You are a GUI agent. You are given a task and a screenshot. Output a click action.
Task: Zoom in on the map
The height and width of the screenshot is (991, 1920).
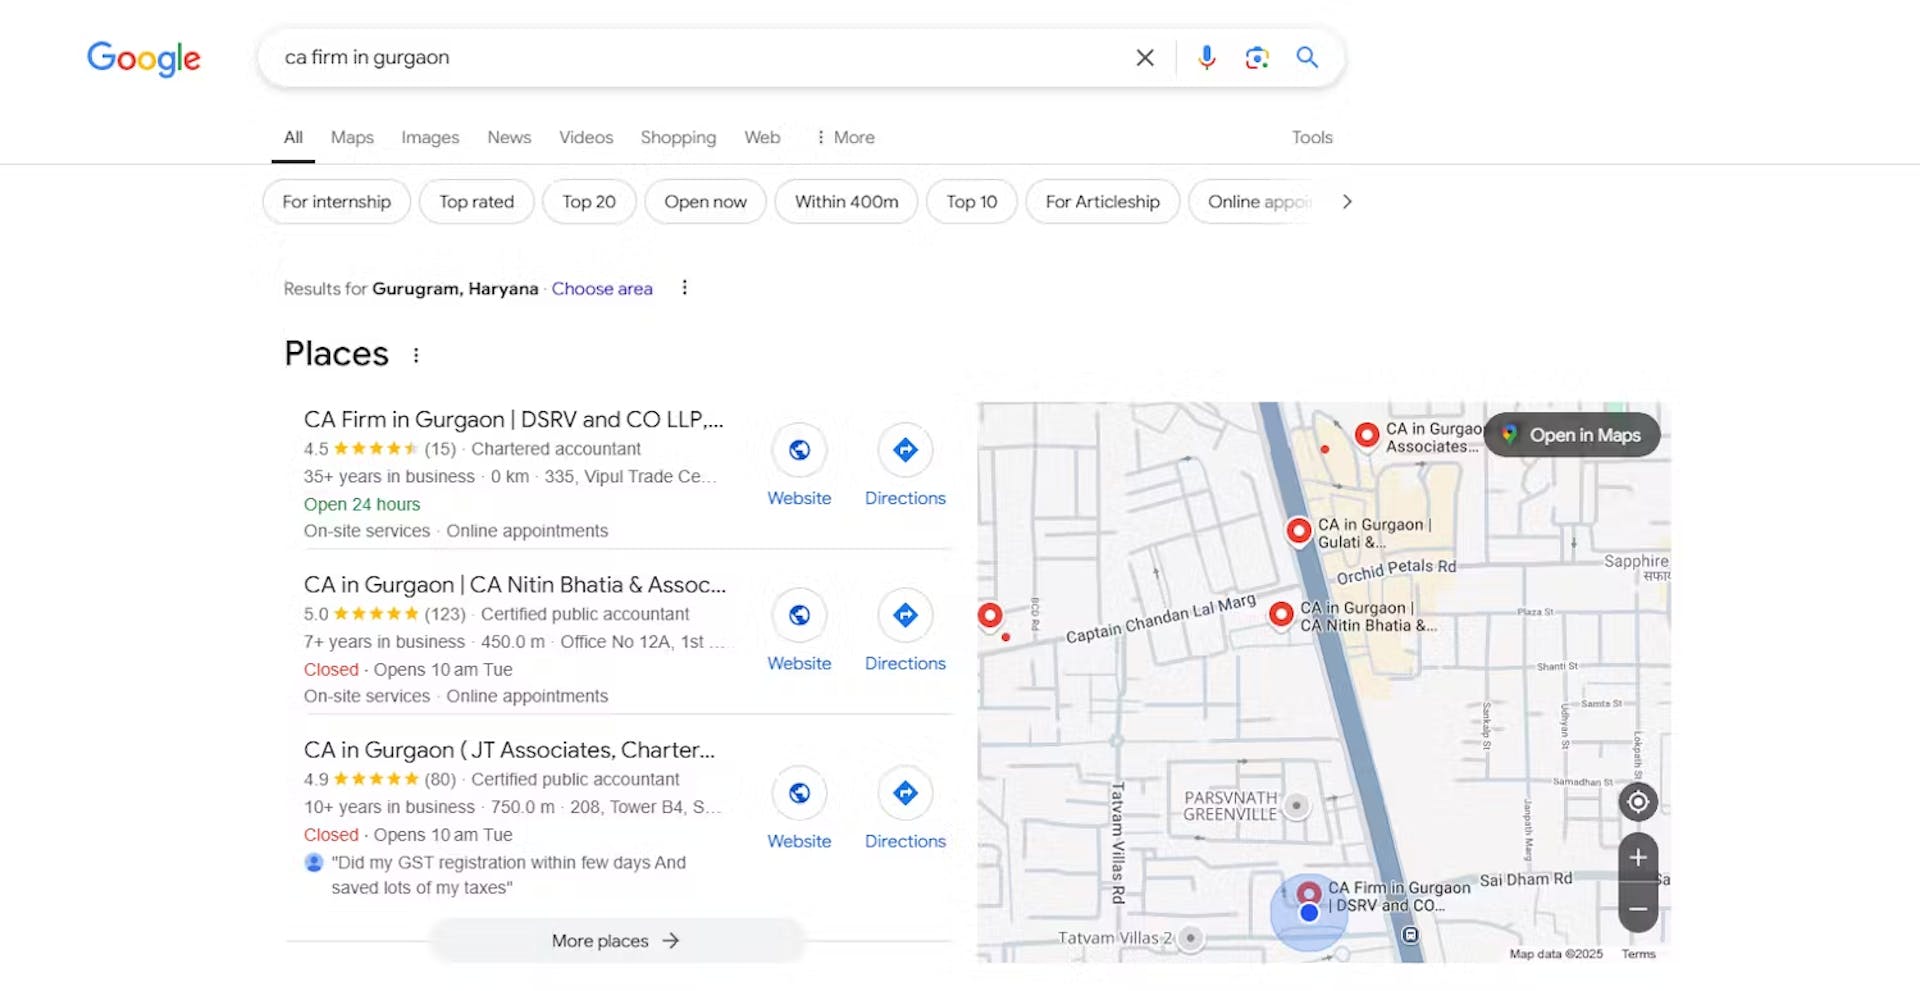pos(1638,858)
